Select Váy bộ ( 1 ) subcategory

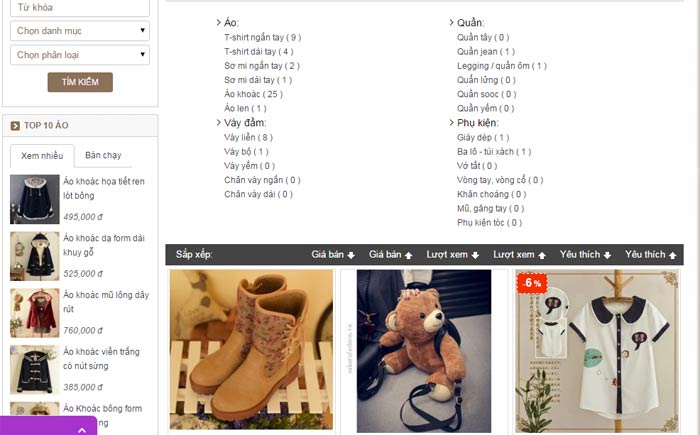tap(246, 152)
